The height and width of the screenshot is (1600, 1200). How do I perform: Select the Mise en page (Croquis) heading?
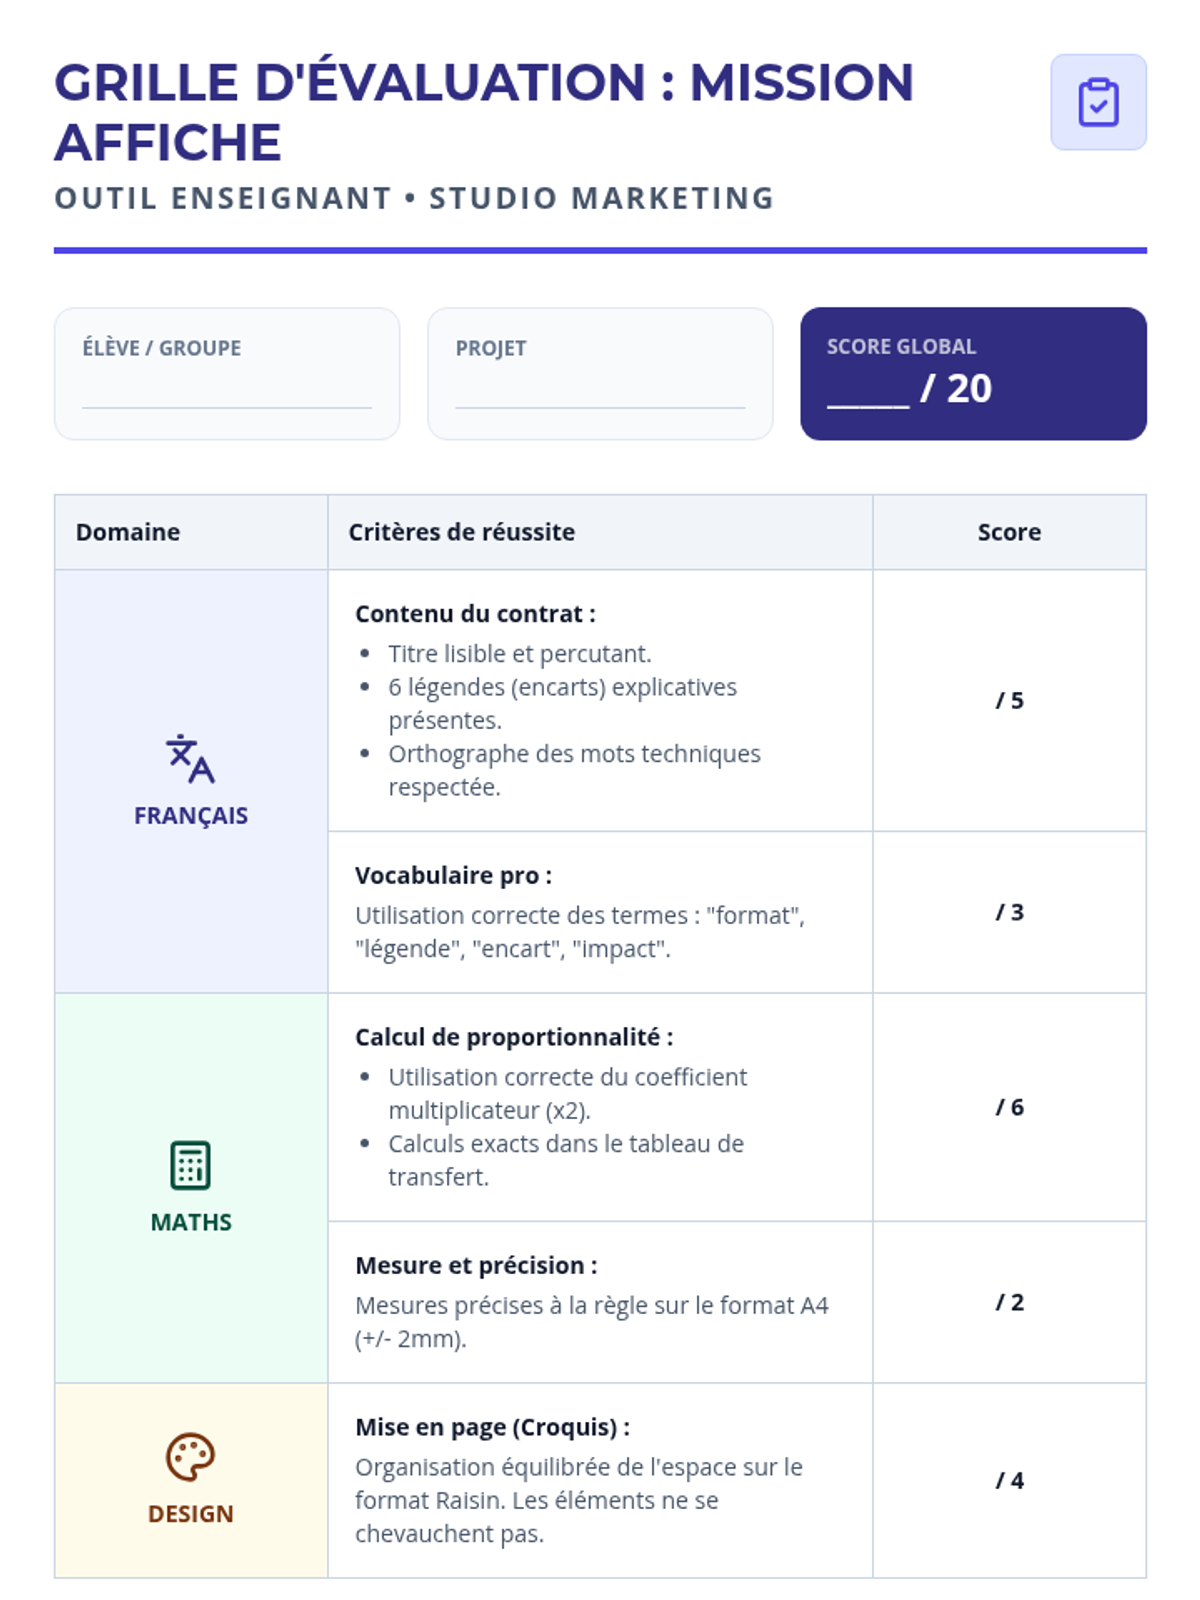[492, 1427]
